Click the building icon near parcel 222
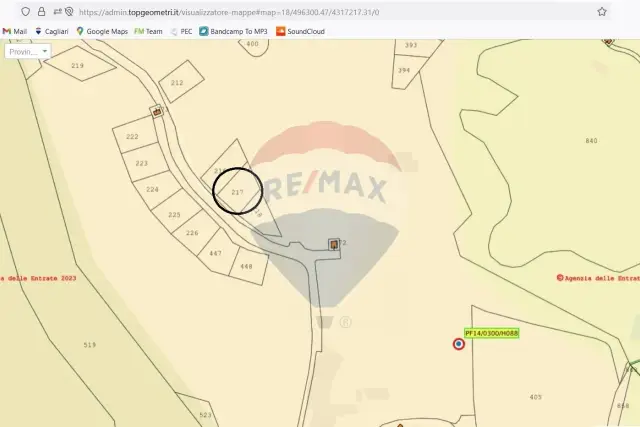 coord(157,111)
